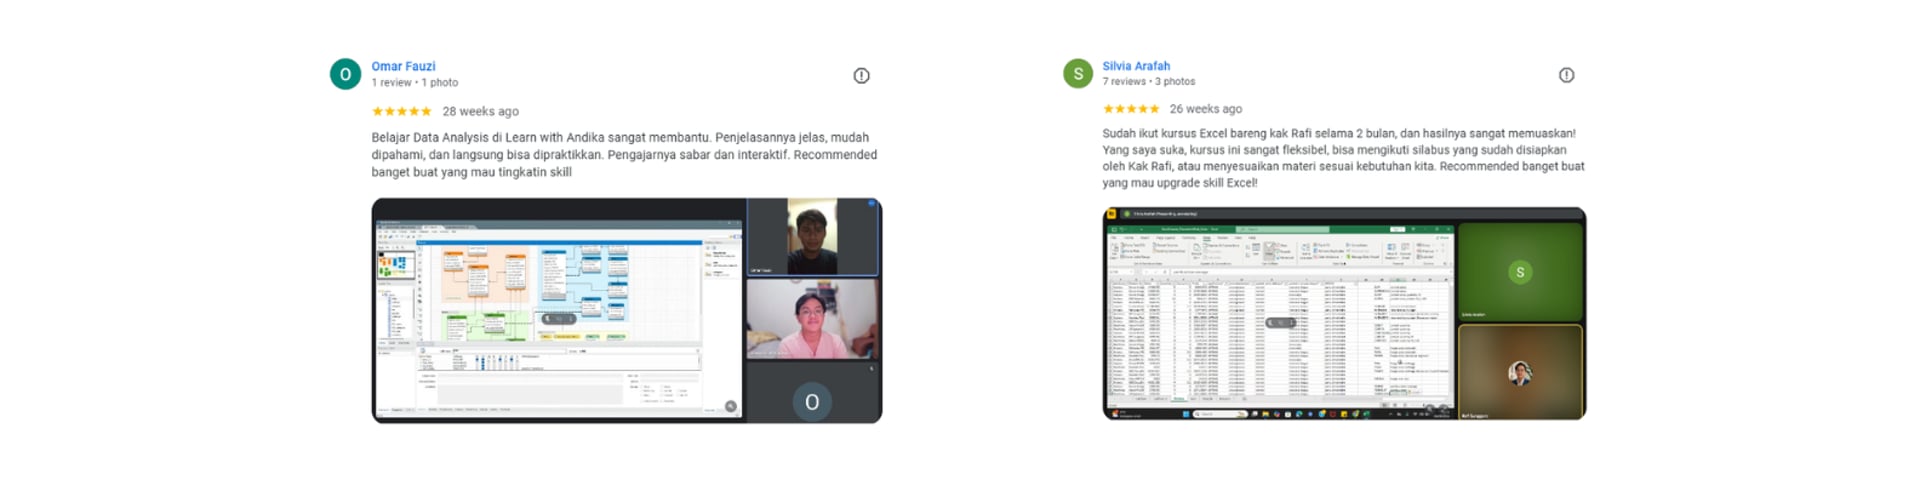Click grey O participant avatar in meeting screenshot
Viewport: 1920px width, 480px height.
[812, 401]
